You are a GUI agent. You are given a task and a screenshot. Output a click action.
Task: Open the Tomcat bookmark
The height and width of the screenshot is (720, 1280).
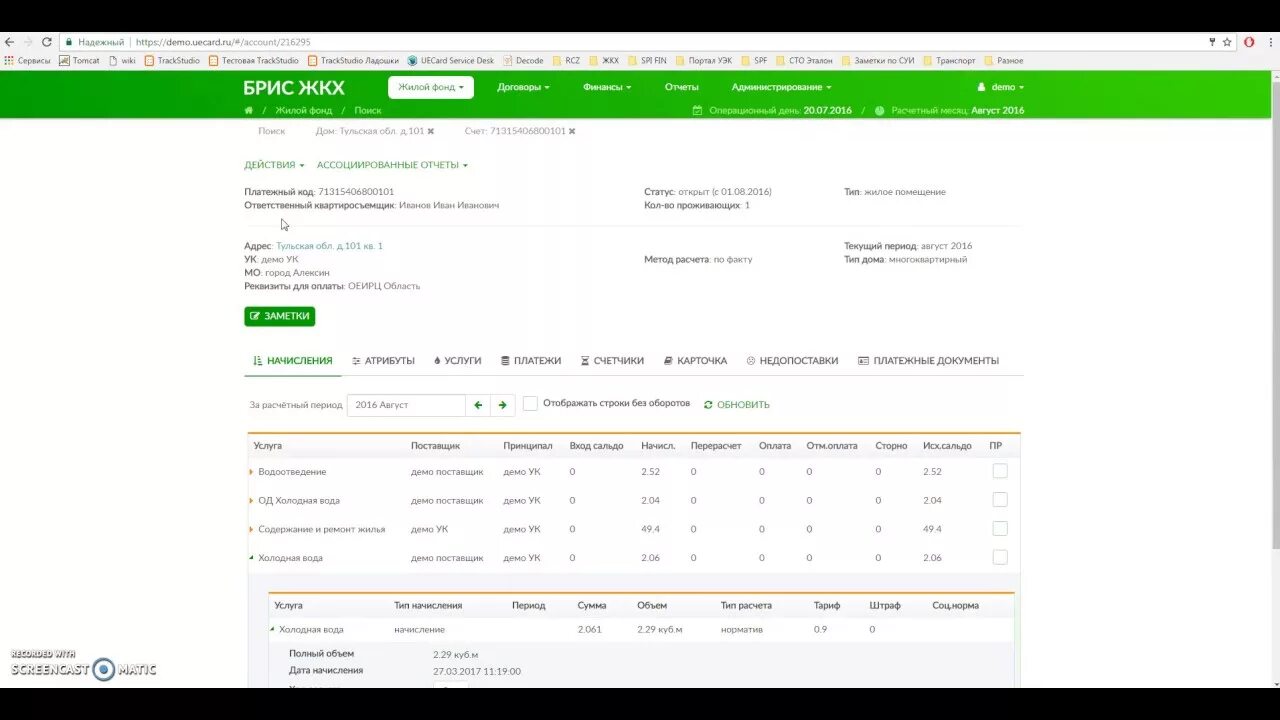pyautogui.click(x=80, y=60)
